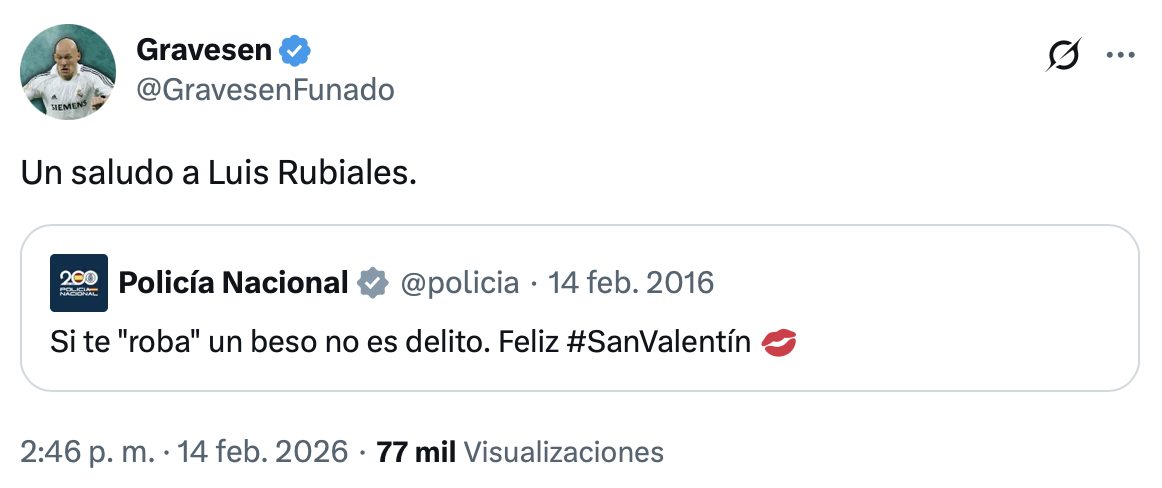The image size is (1162, 488).
Task: Click the gray verified badge beside Policía Nacional
Action: click(373, 283)
